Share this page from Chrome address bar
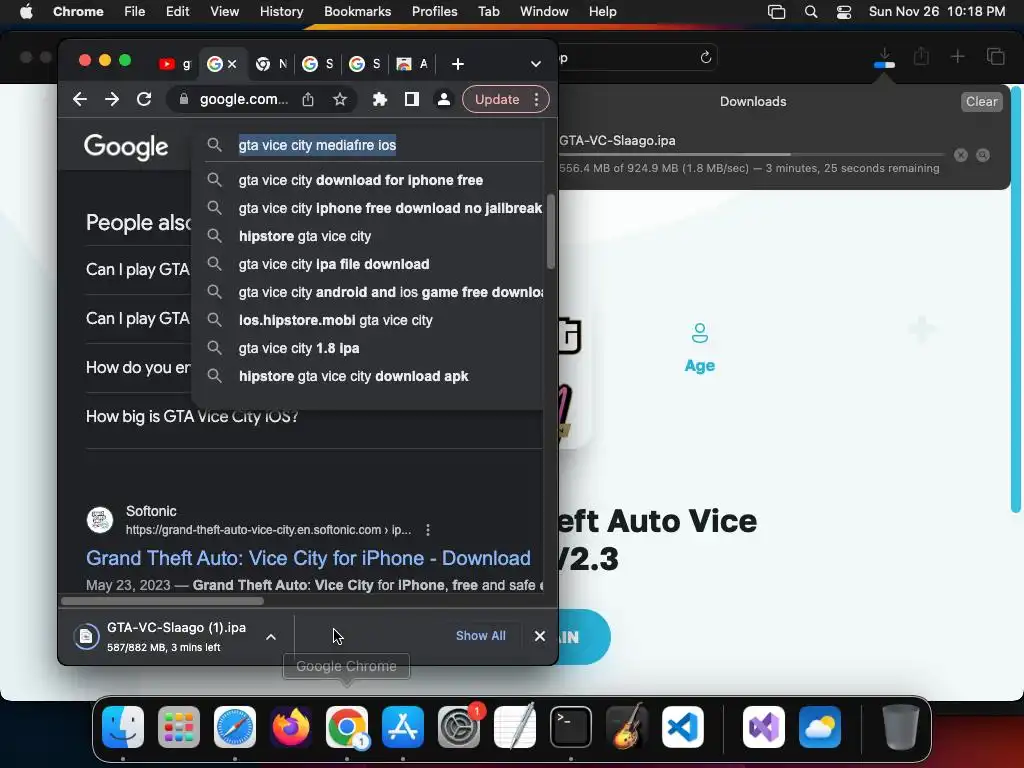1024x768 pixels. pyautogui.click(x=308, y=99)
